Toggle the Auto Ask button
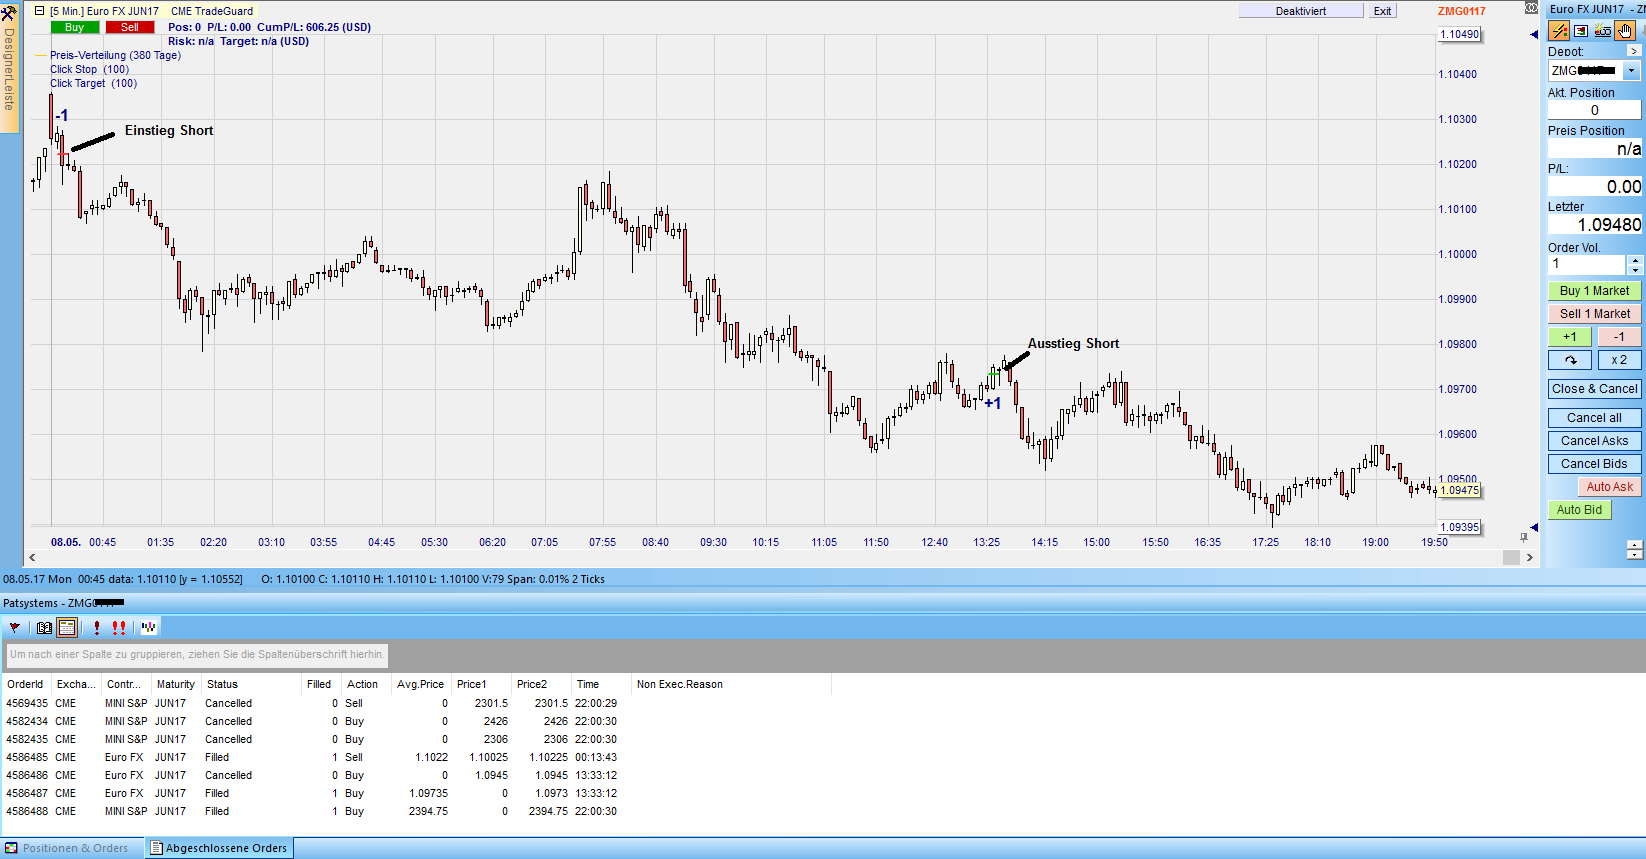The width and height of the screenshot is (1646, 859). click(1609, 487)
